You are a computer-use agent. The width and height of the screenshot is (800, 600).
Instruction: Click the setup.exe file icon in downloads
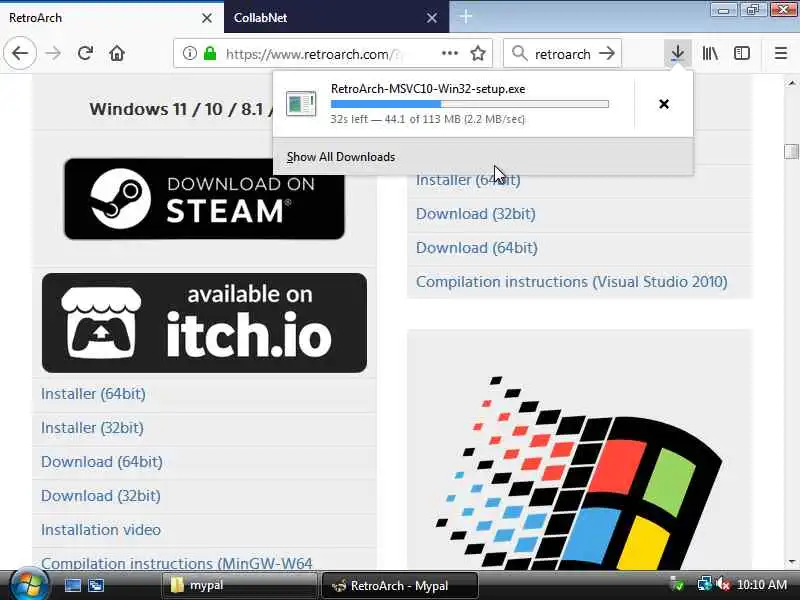click(x=301, y=104)
